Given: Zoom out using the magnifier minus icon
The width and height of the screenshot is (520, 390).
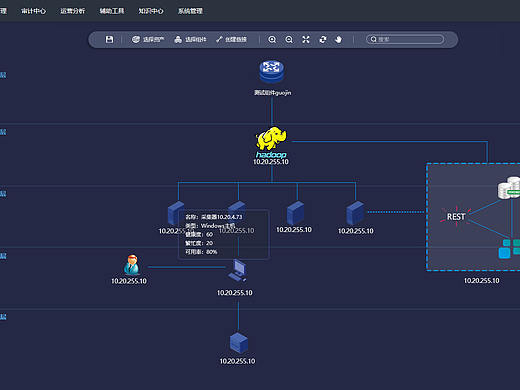Looking at the screenshot, I should (289, 40).
